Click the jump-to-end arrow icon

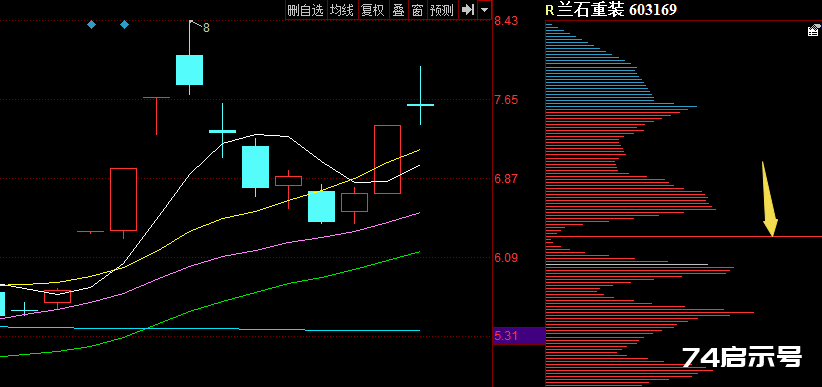pos(468,10)
